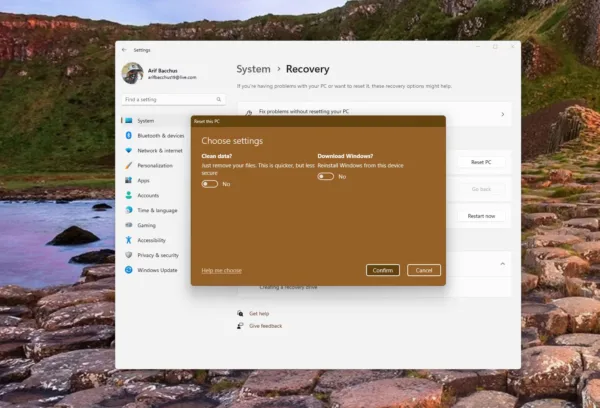The height and width of the screenshot is (408, 600).
Task: Click the System breadcrumb link
Action: (253, 69)
